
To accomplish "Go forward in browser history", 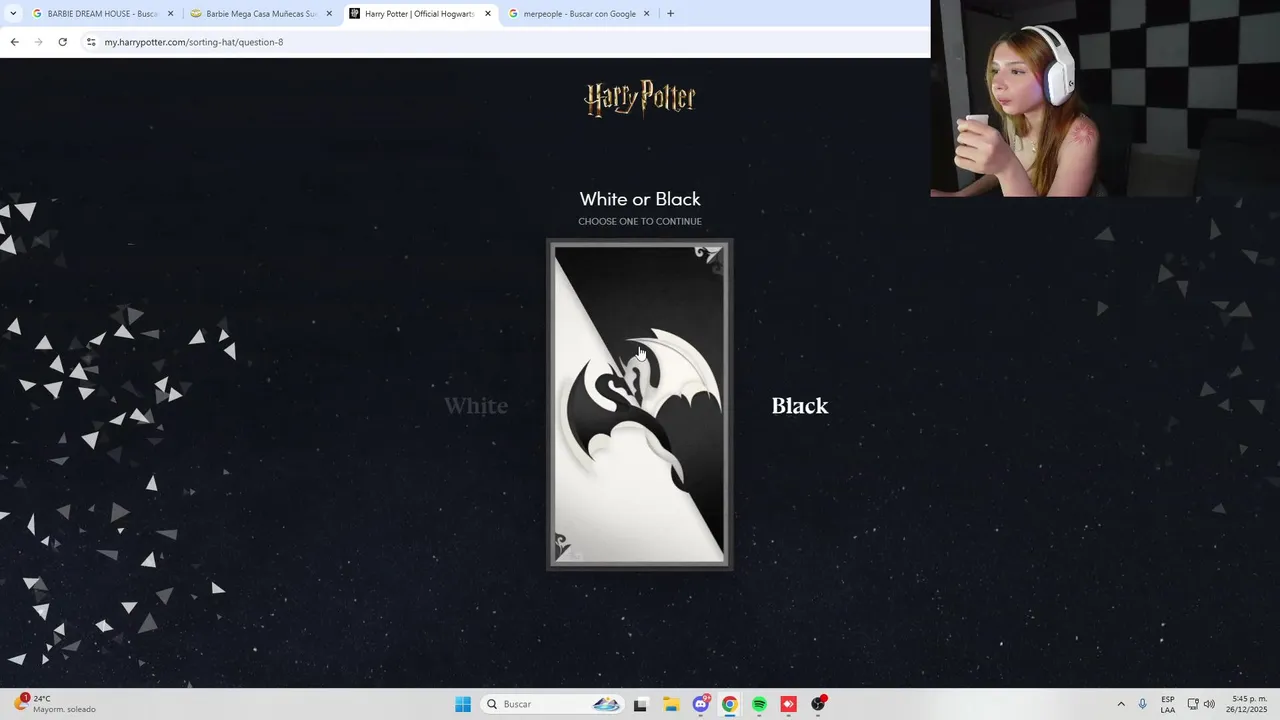I will point(38,42).
